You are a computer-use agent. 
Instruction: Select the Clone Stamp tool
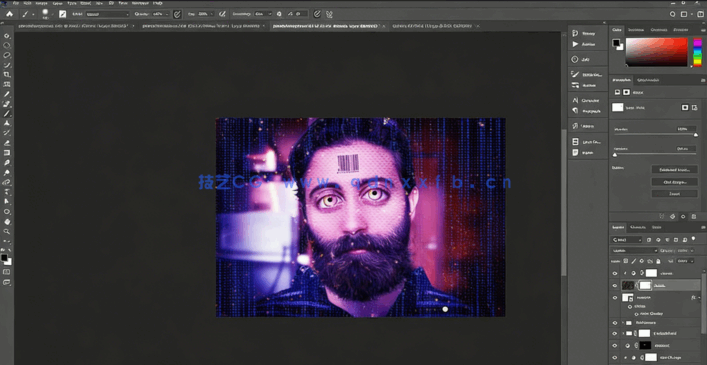click(7, 123)
